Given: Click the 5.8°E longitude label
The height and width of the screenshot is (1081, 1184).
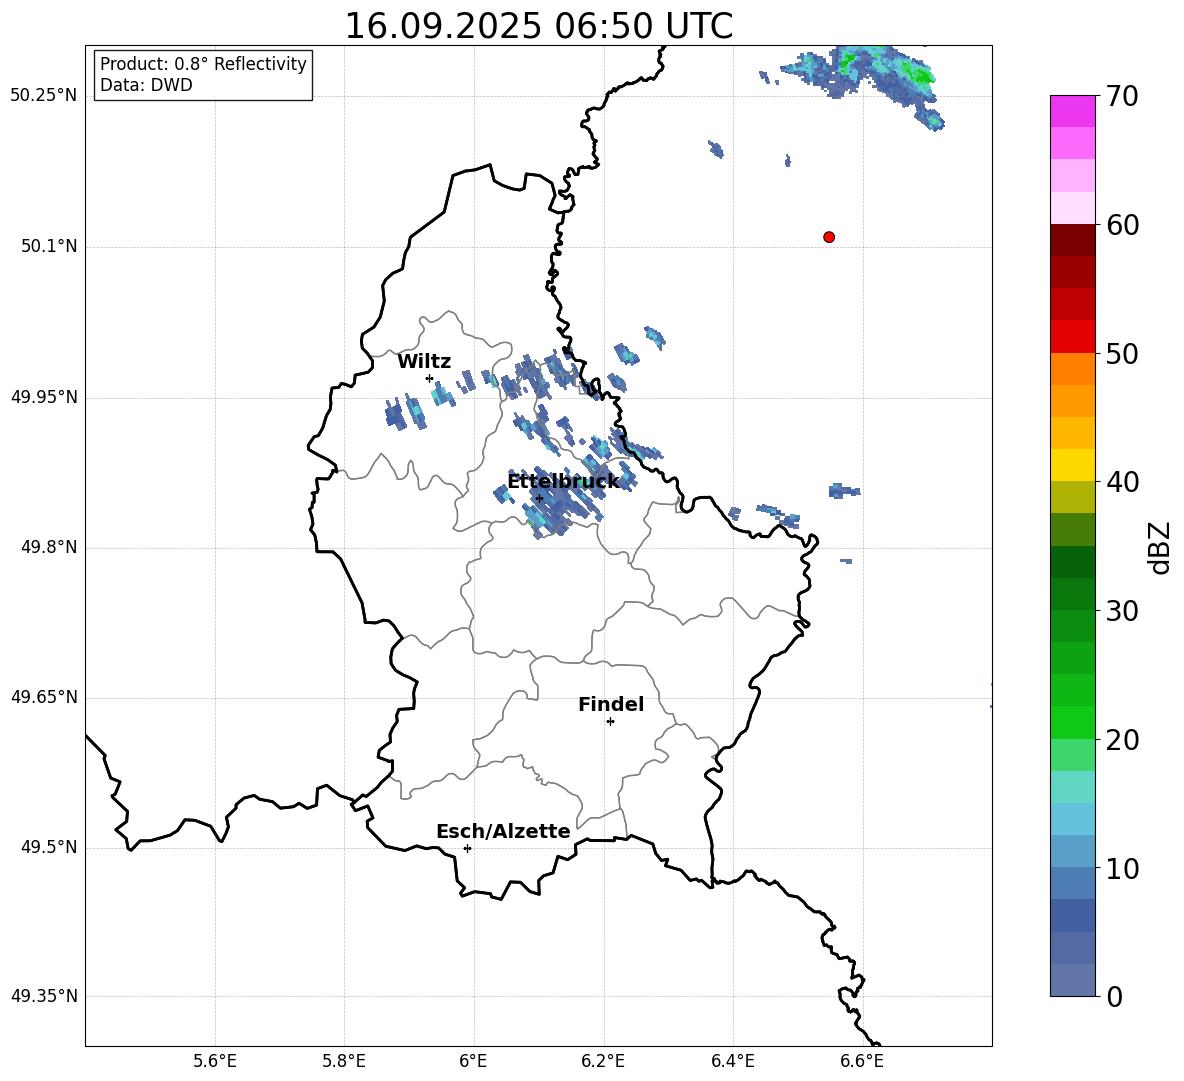Looking at the screenshot, I should pos(344,1061).
